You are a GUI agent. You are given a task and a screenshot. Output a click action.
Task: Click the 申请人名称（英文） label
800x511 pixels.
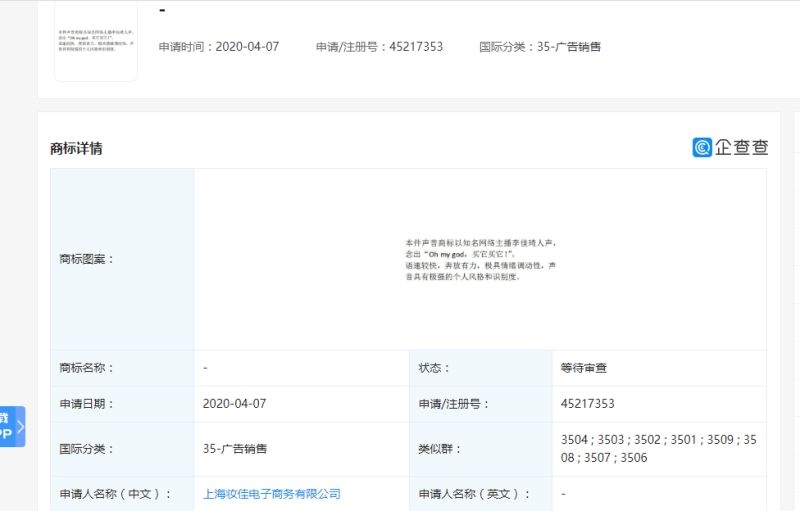pos(475,493)
